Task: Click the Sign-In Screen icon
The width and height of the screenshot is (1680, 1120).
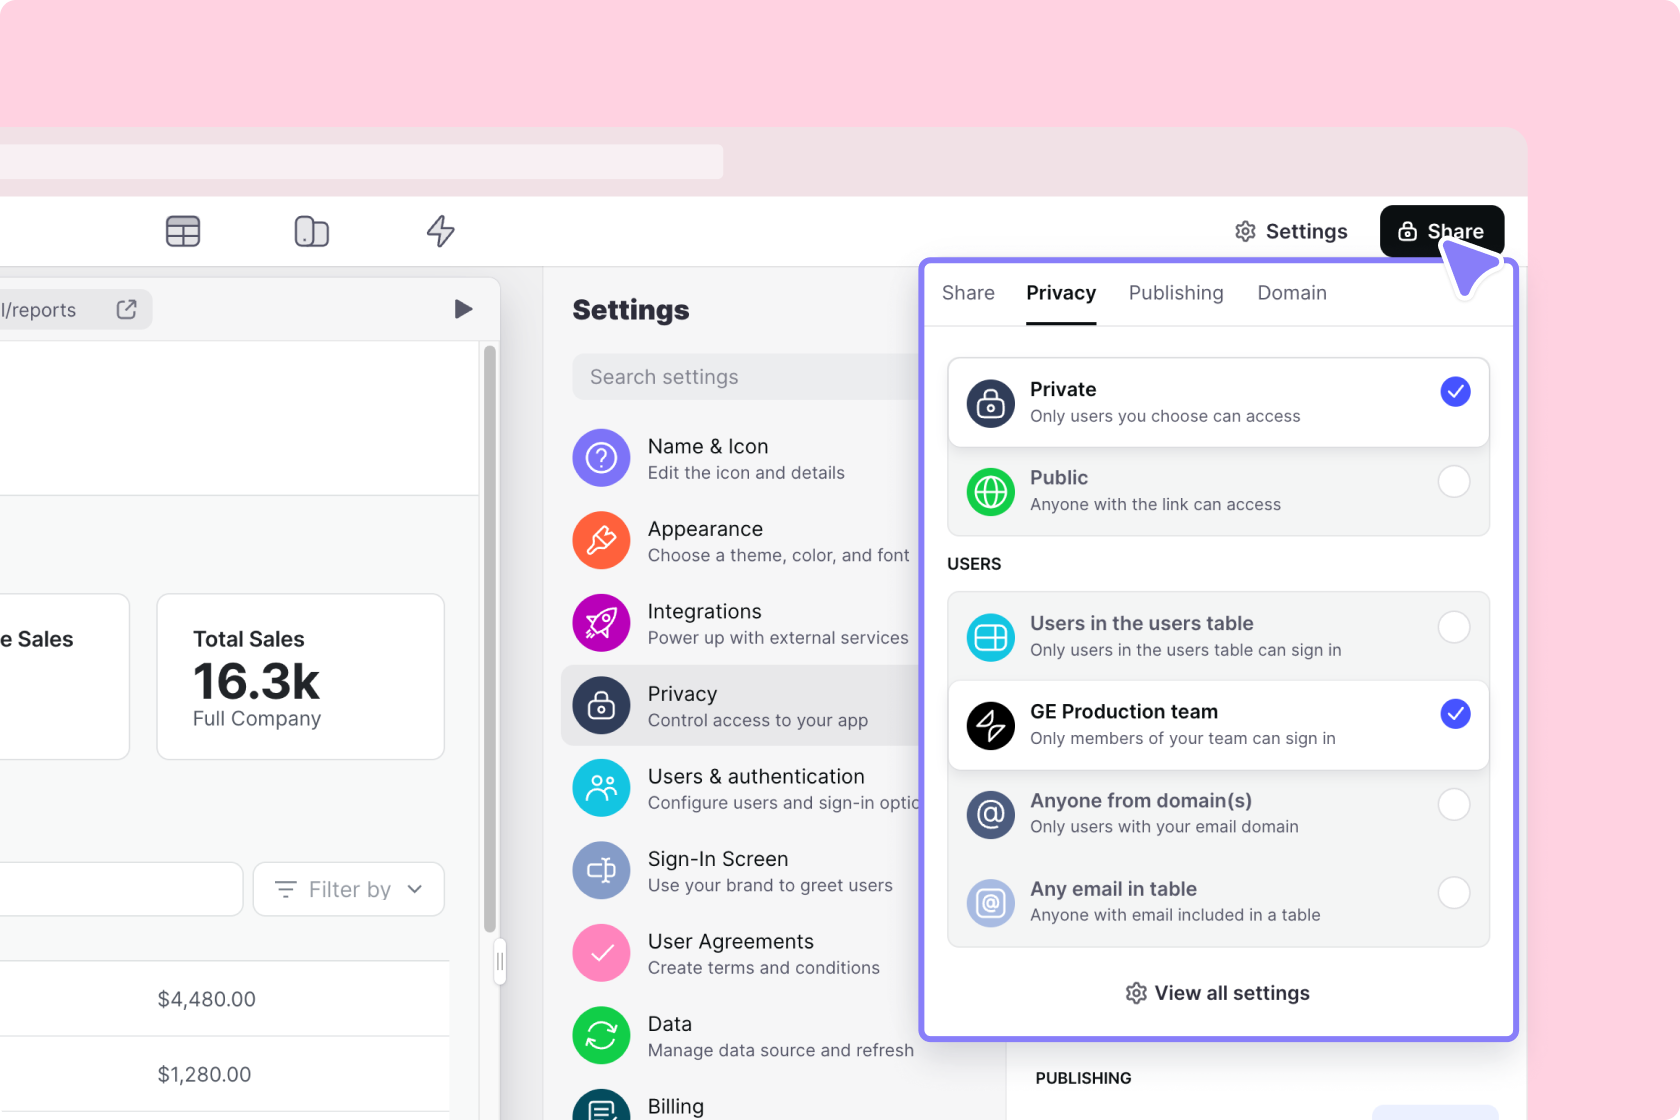Action: 601,870
